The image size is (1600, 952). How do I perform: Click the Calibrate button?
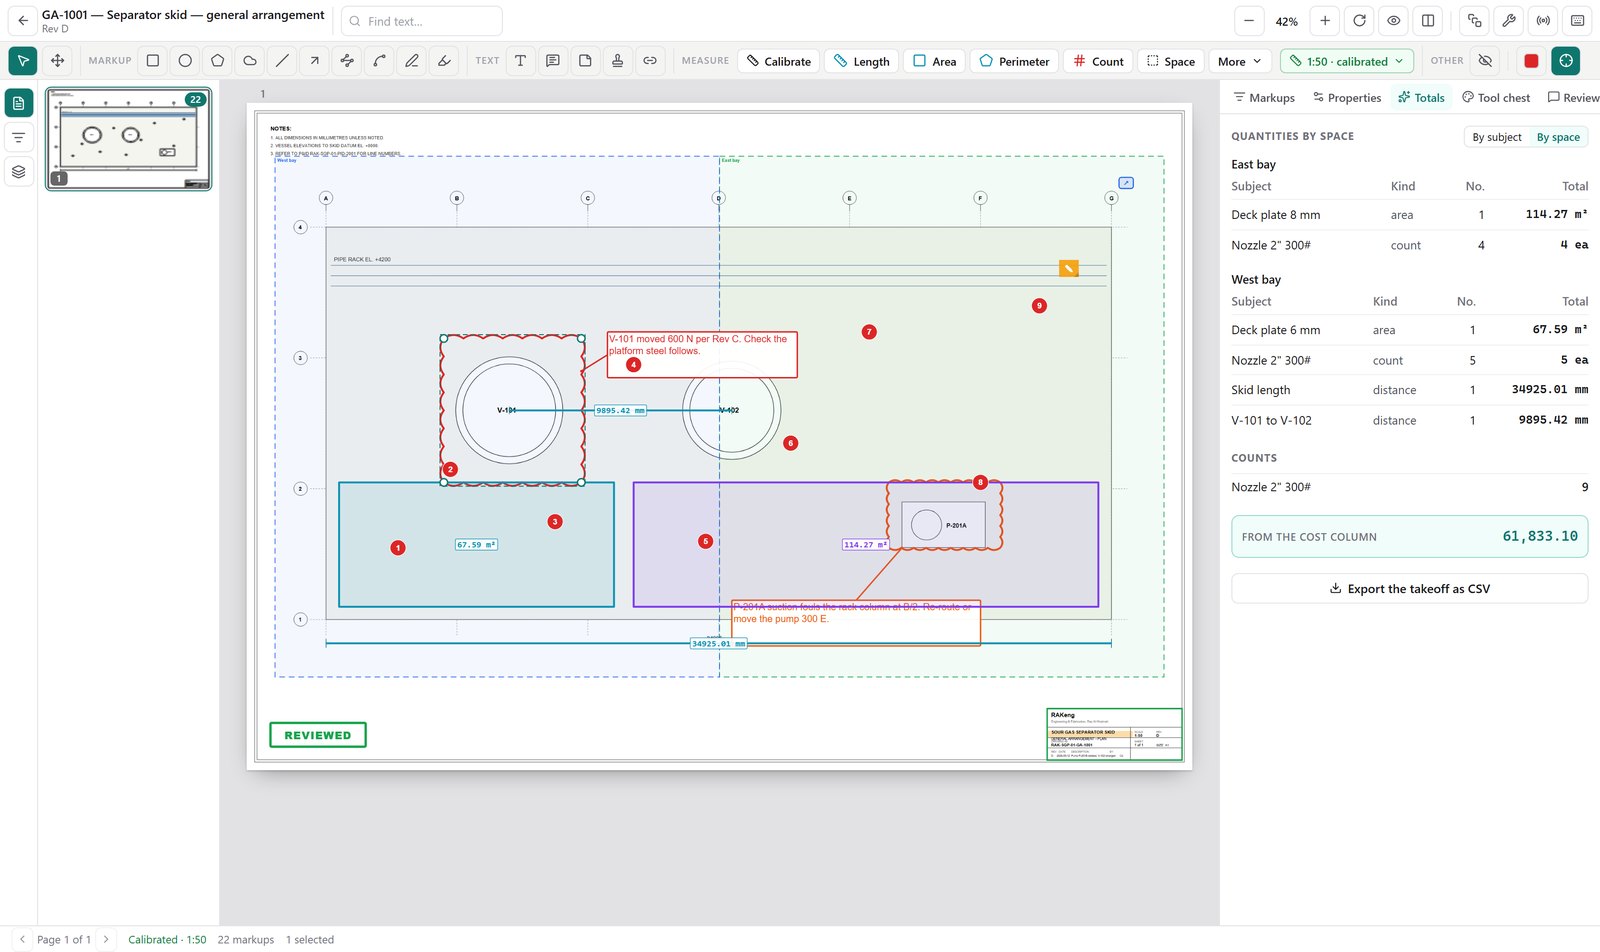coord(779,61)
